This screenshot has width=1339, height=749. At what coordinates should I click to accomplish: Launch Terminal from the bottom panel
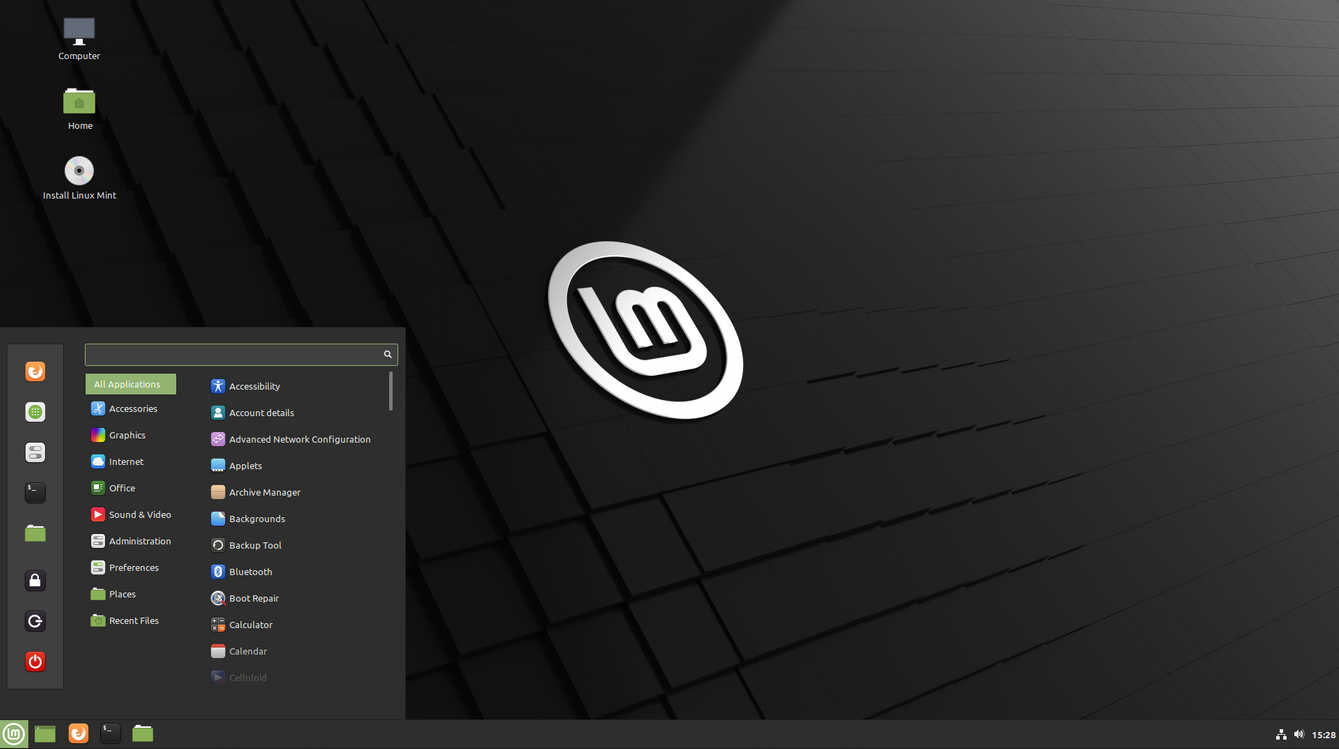111,734
